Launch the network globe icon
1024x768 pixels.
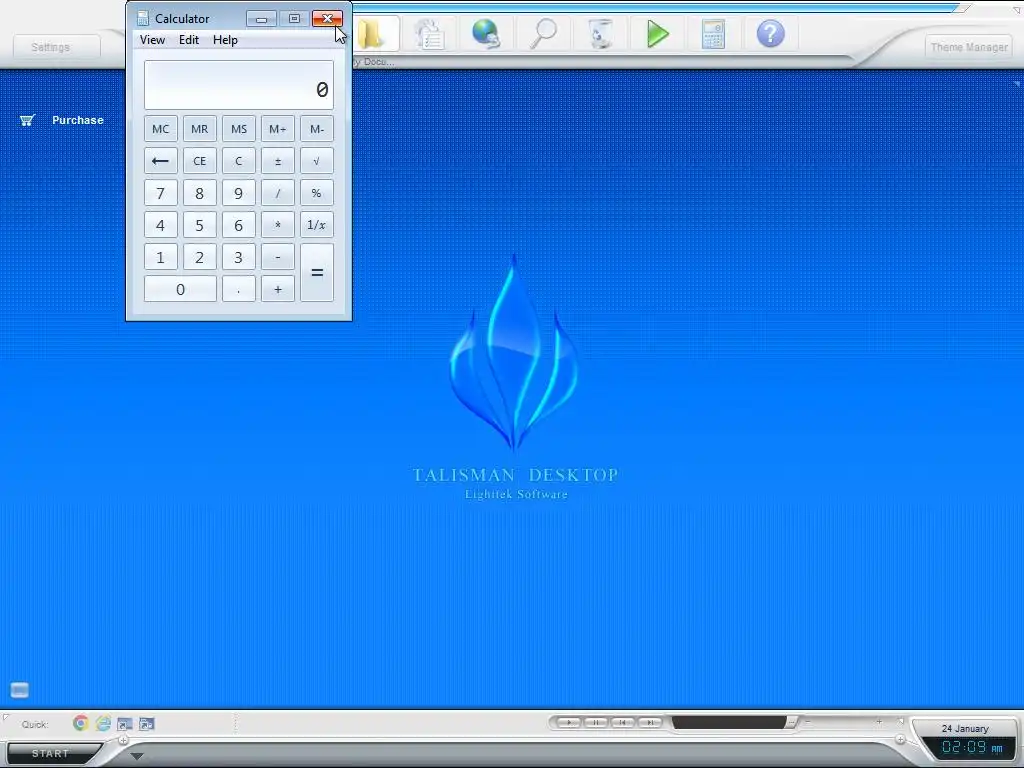pos(487,33)
